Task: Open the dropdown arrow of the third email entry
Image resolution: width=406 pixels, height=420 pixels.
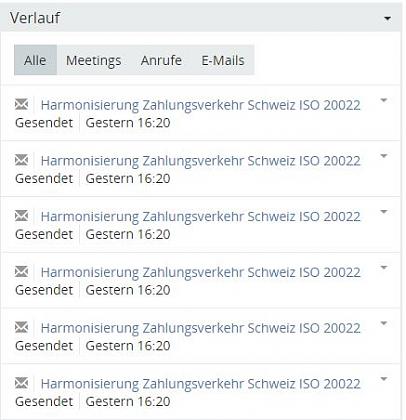Action: (384, 211)
